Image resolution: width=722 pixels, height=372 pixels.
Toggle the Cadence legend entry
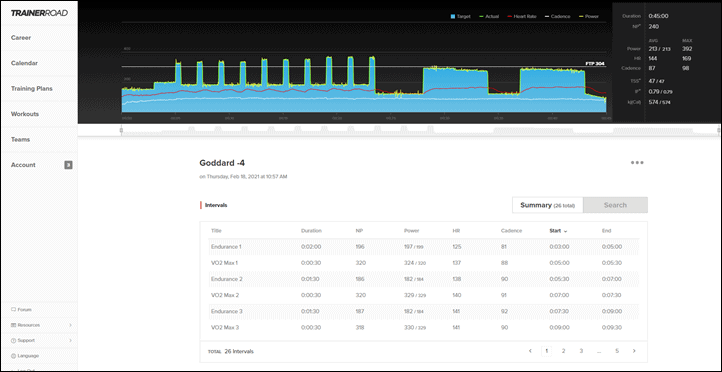click(557, 16)
